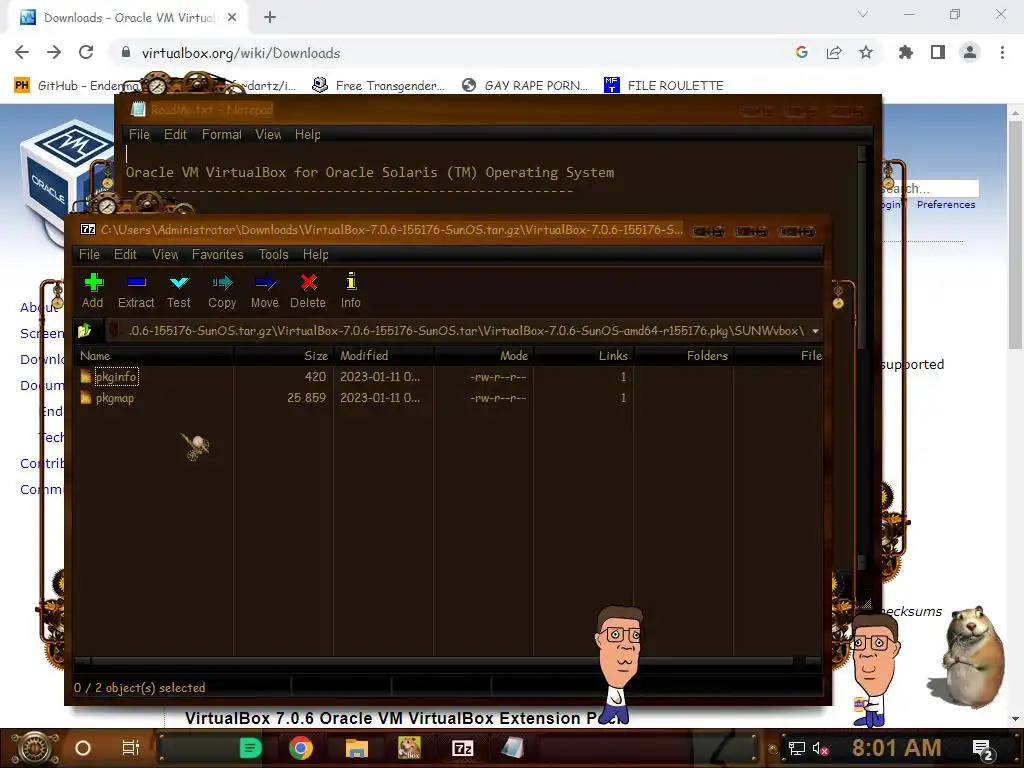
Task: Open 7-Zip File menu
Action: point(89,254)
